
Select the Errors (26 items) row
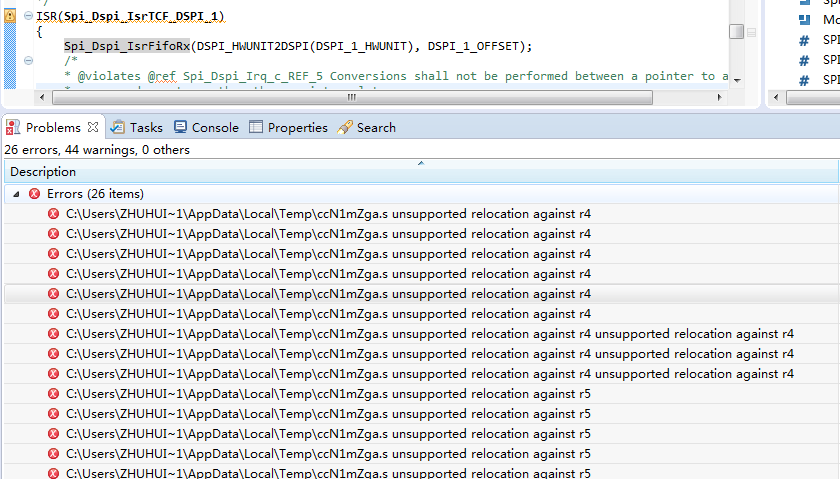[x=422, y=194]
